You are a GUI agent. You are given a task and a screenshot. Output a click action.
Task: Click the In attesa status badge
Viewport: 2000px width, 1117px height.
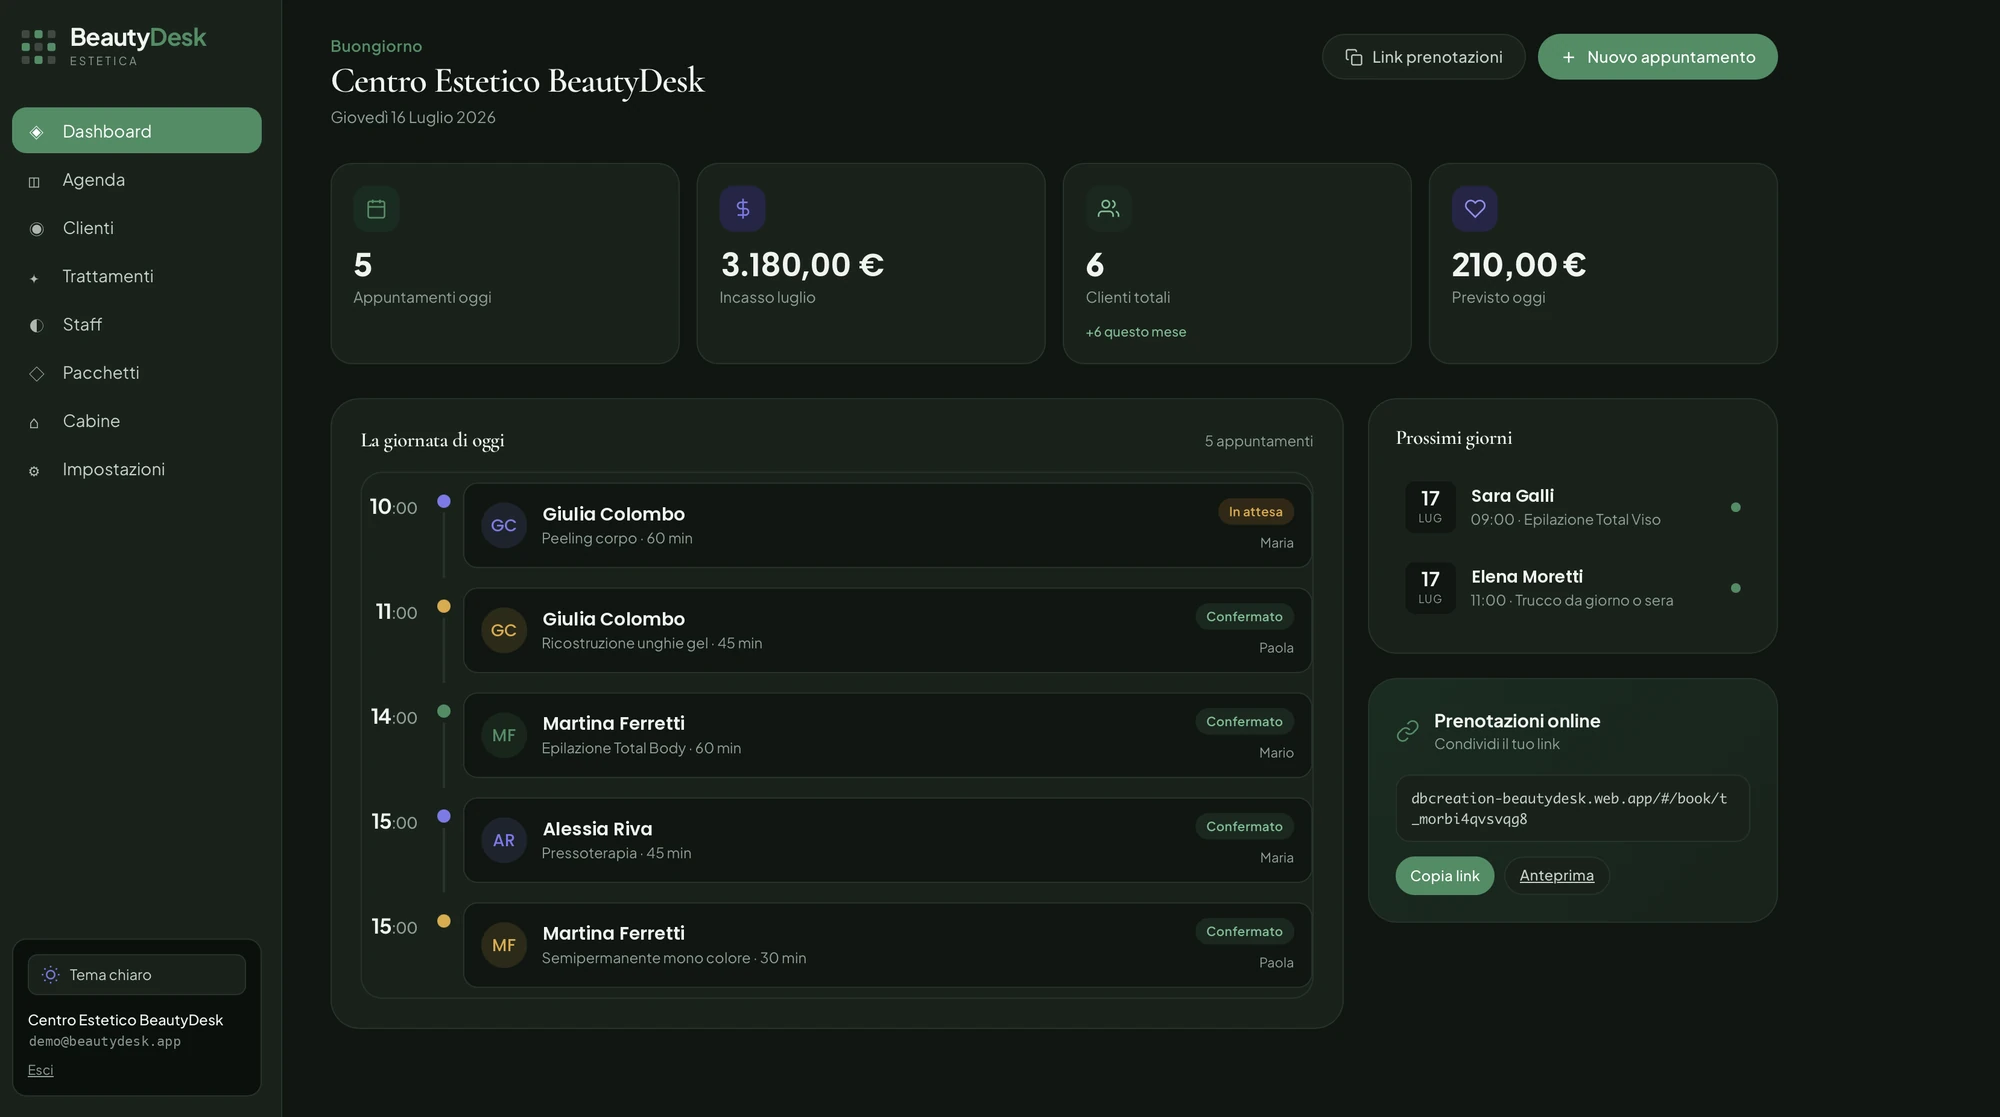coord(1255,512)
